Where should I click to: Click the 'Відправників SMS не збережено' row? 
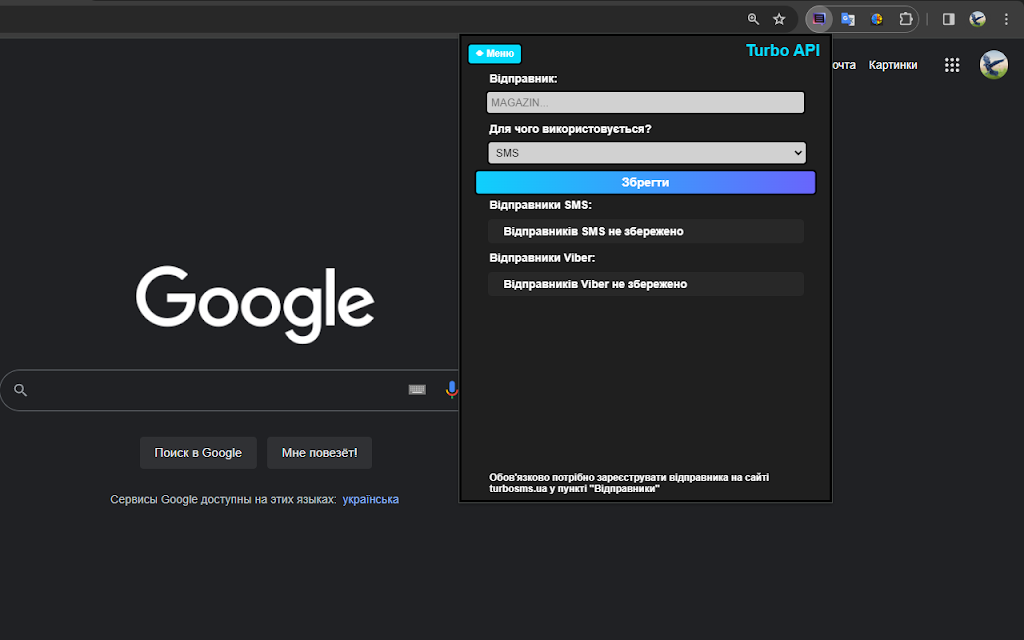tap(645, 231)
